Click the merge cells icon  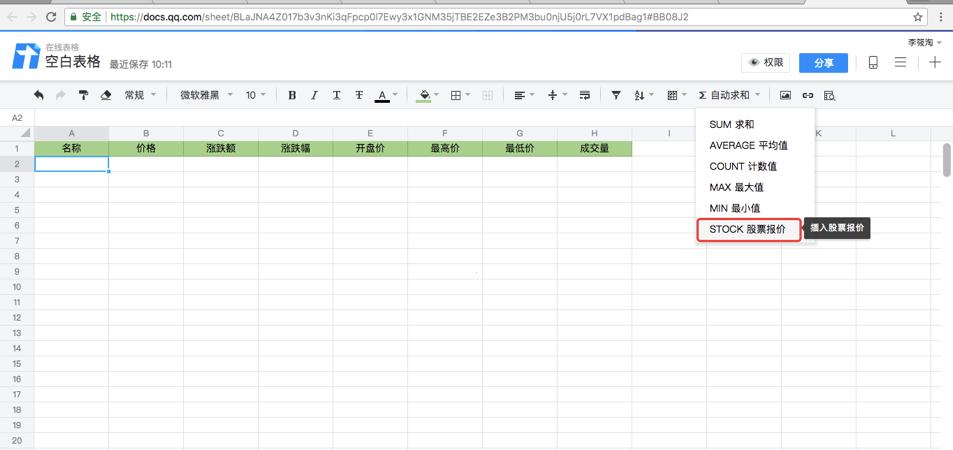coord(487,95)
